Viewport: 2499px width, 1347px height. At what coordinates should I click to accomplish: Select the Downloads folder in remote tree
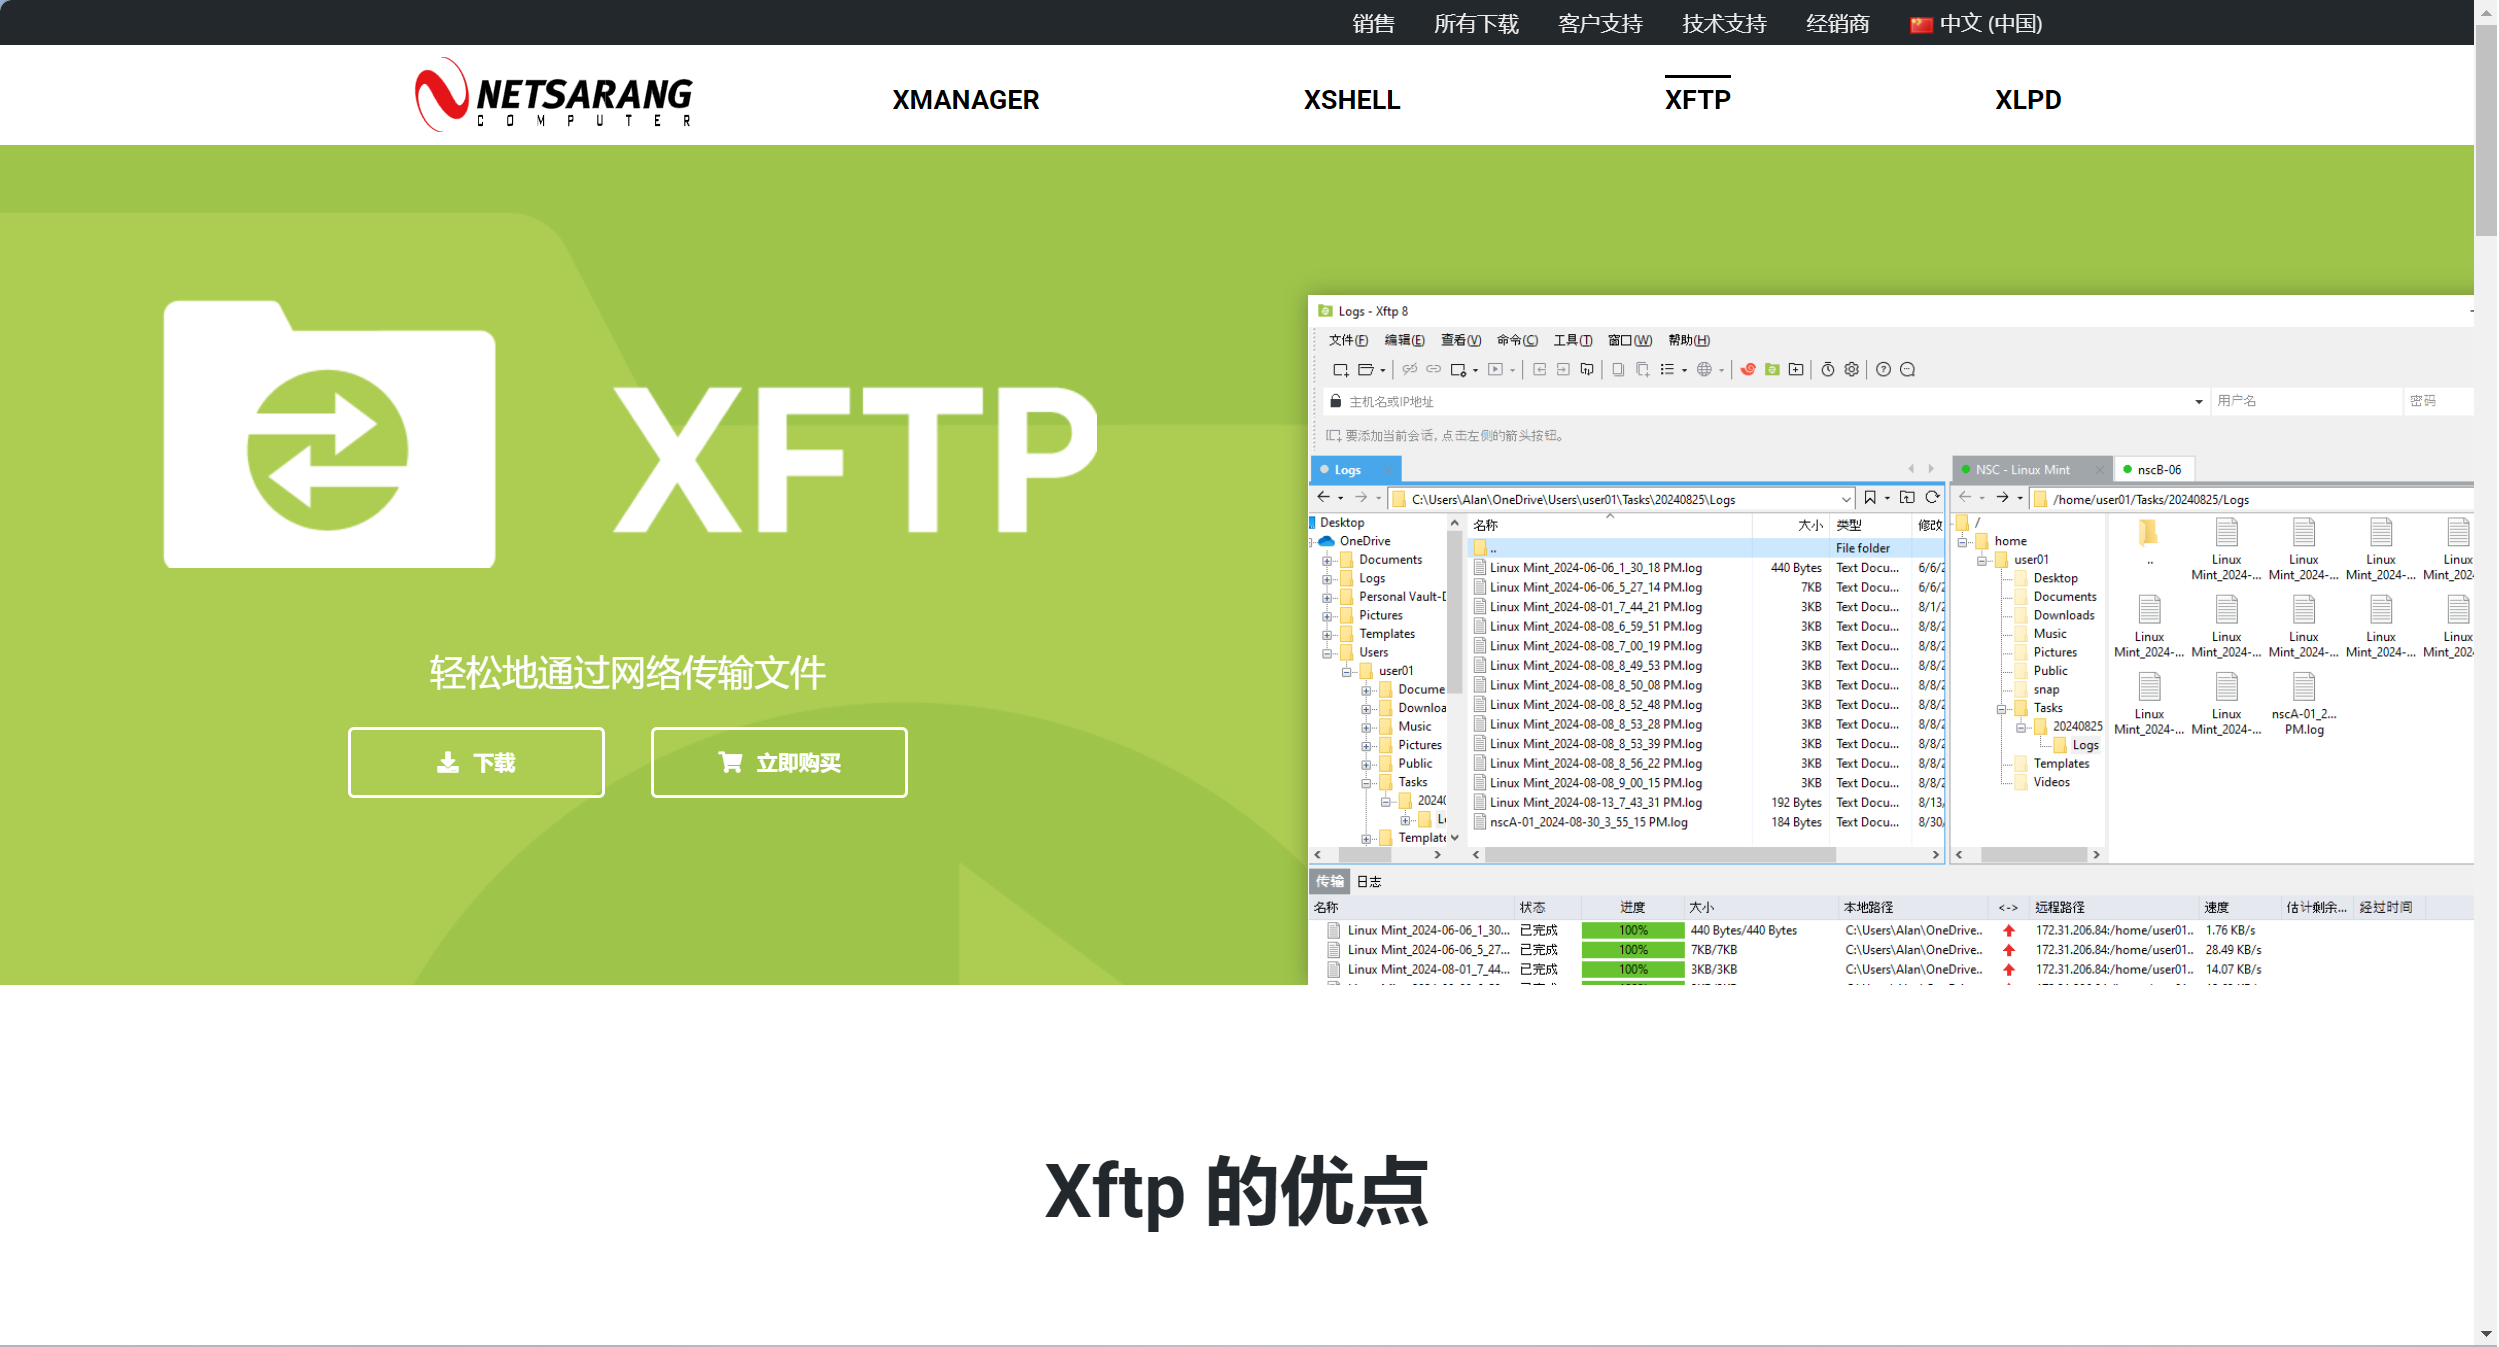pyautogui.click(x=2063, y=616)
